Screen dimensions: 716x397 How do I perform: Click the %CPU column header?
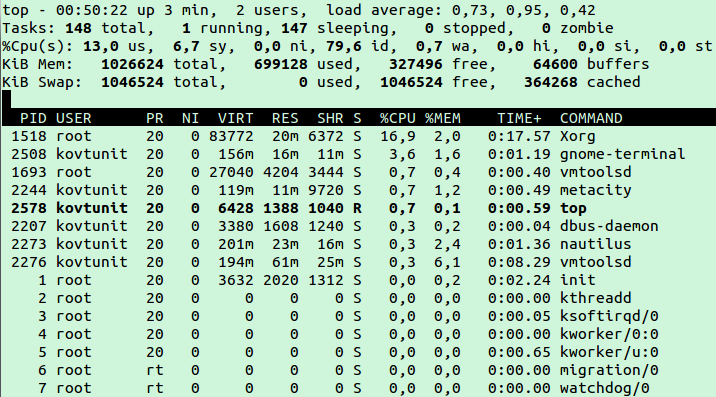click(x=398, y=118)
